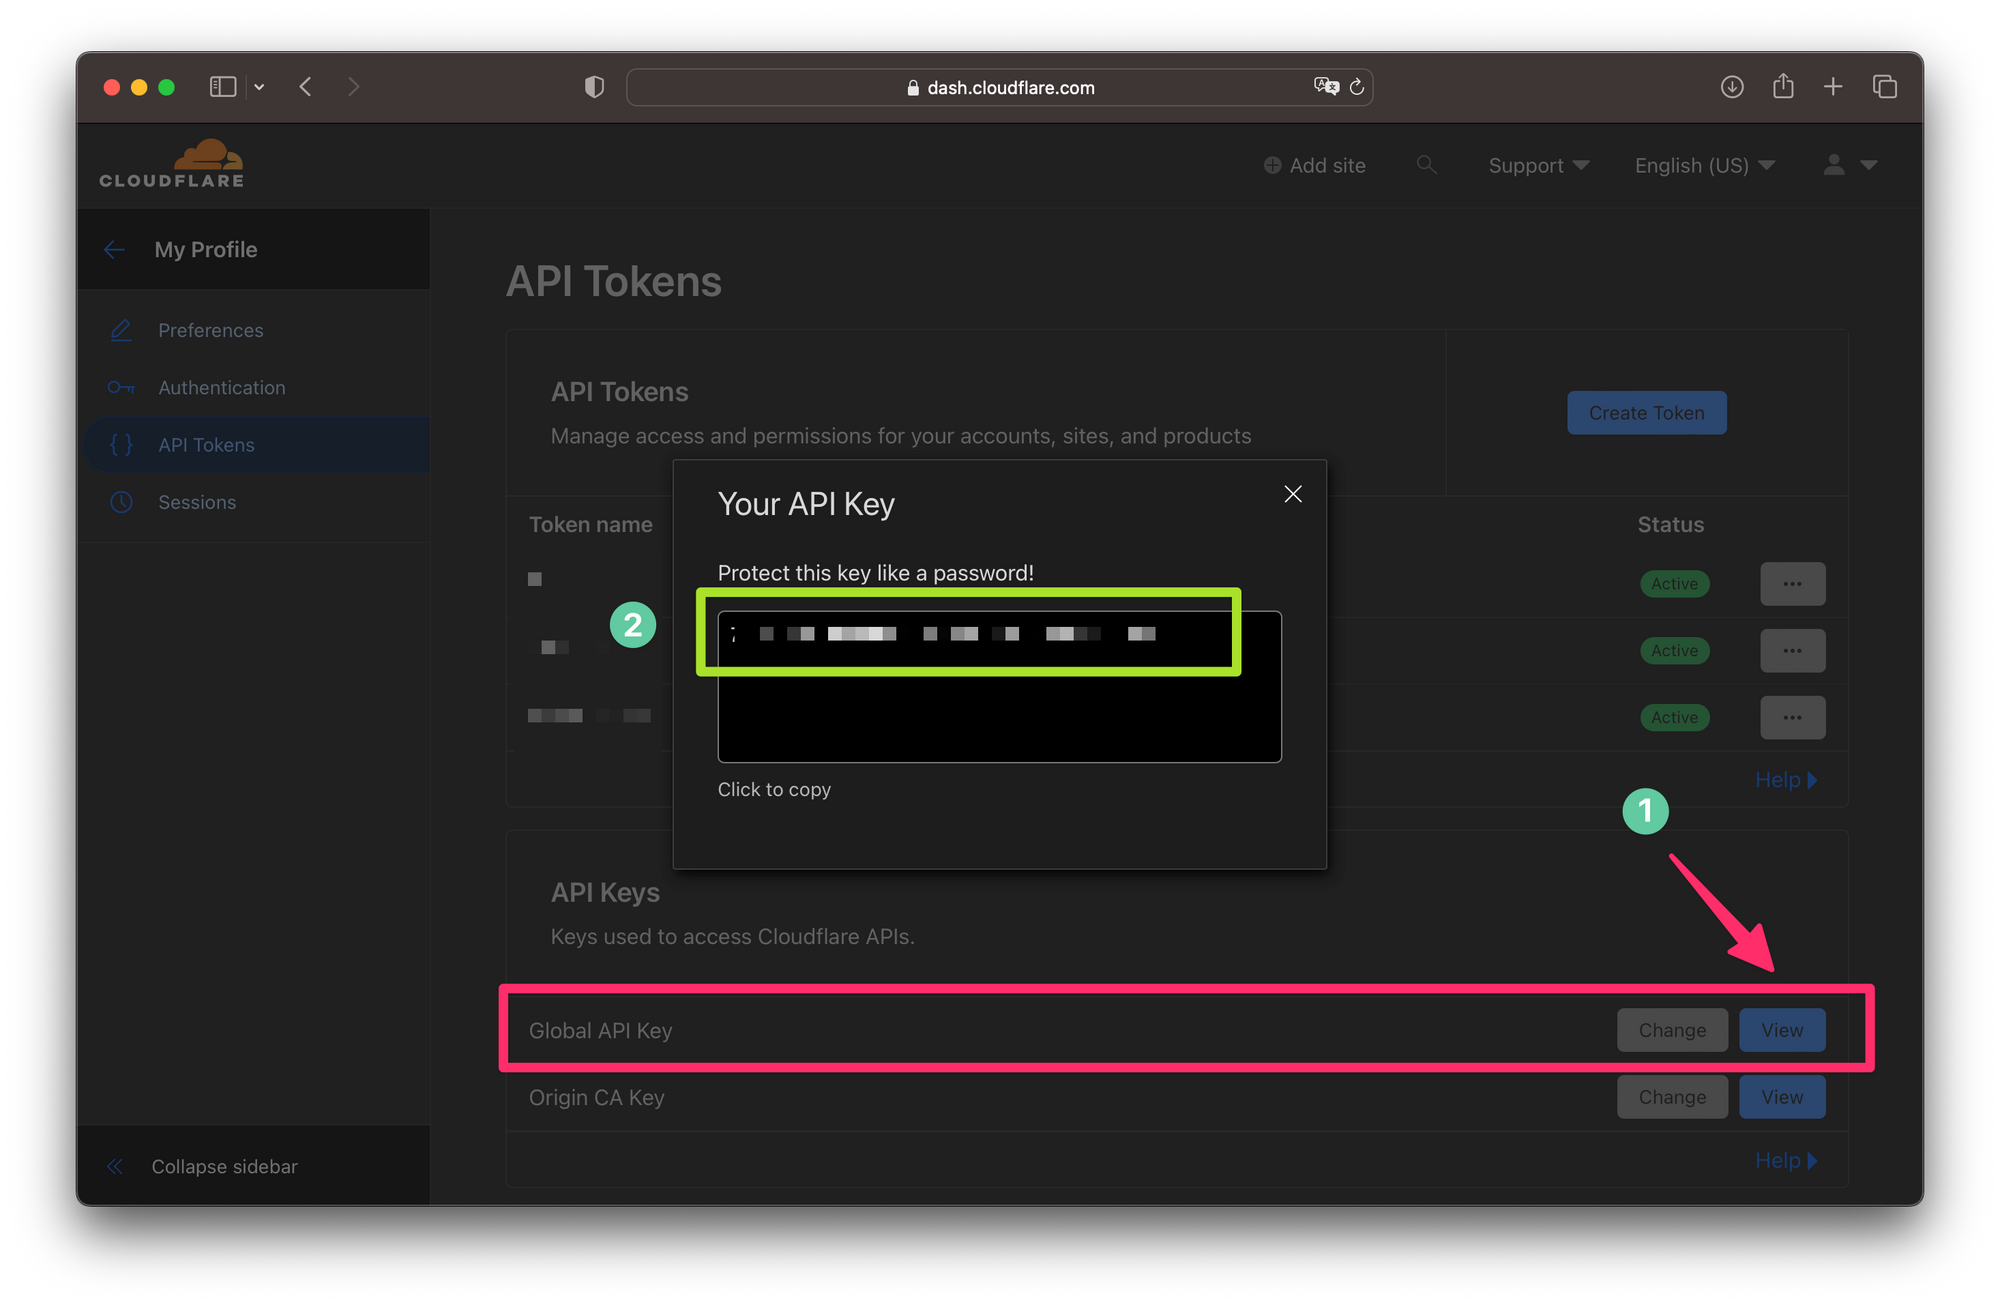Image resolution: width=2000 pixels, height=1307 pixels.
Task: Expand the Support dropdown
Action: point(1538,165)
